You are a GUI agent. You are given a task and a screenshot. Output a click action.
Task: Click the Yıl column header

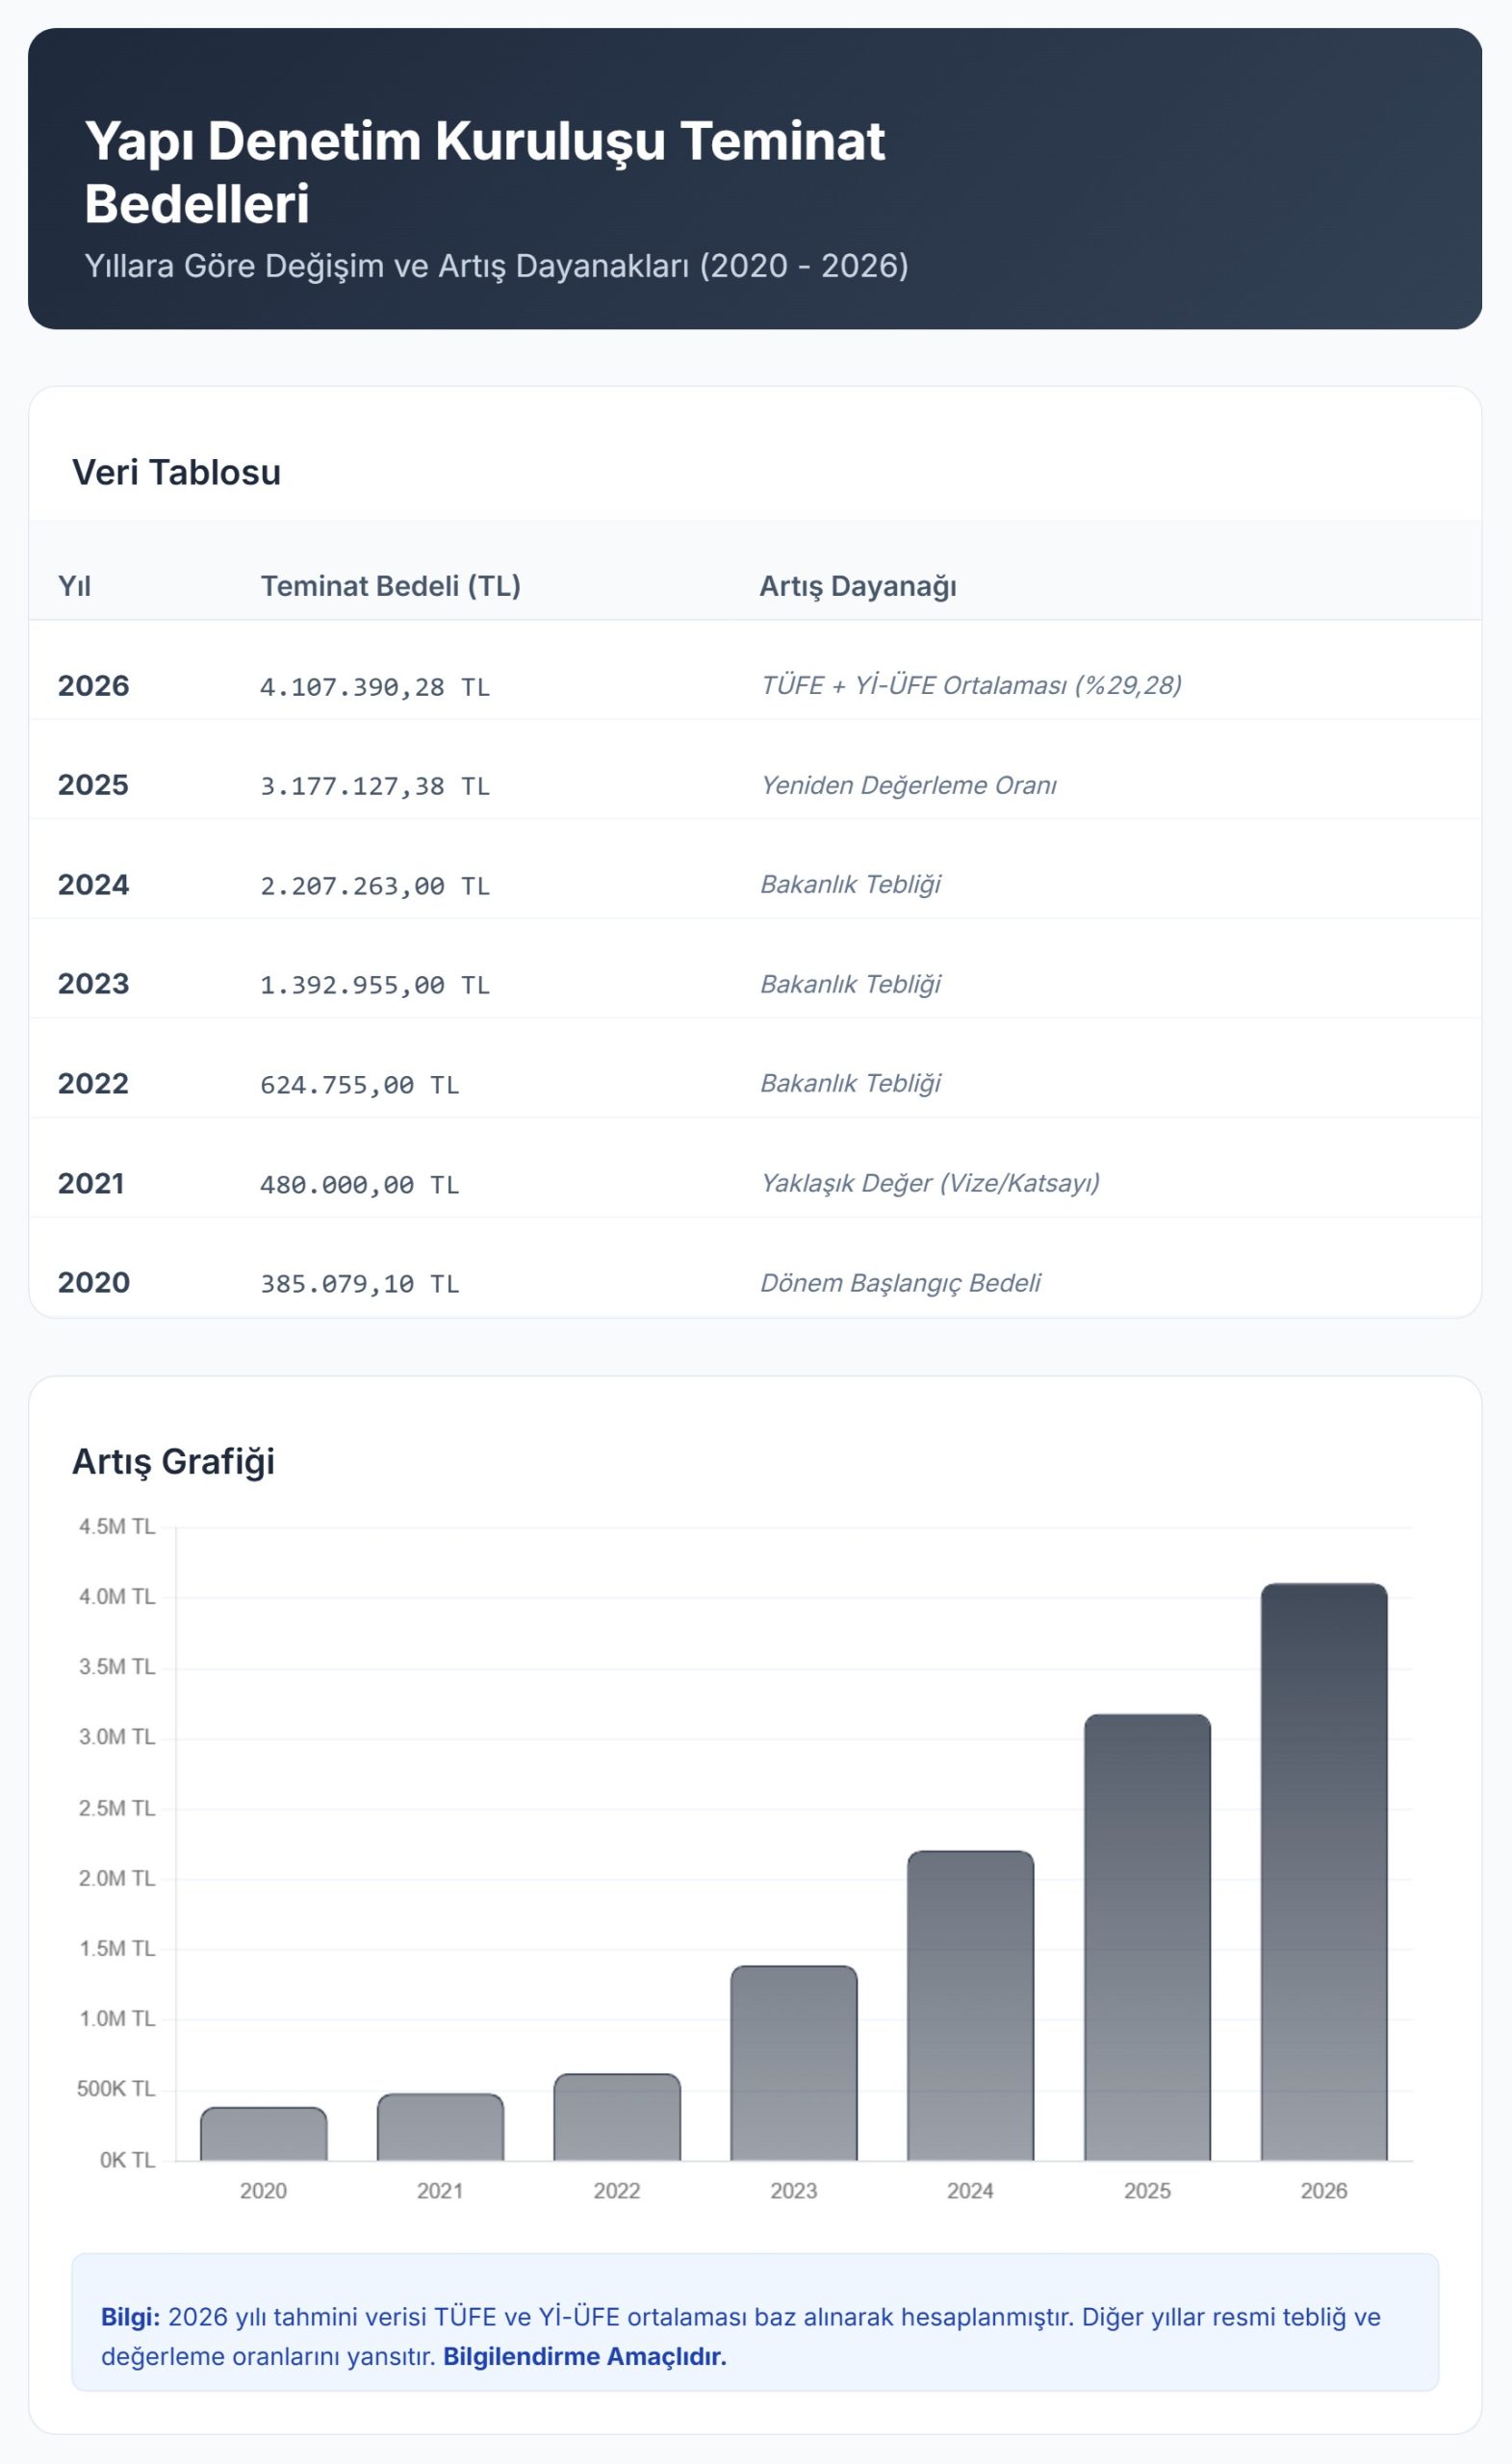74,586
